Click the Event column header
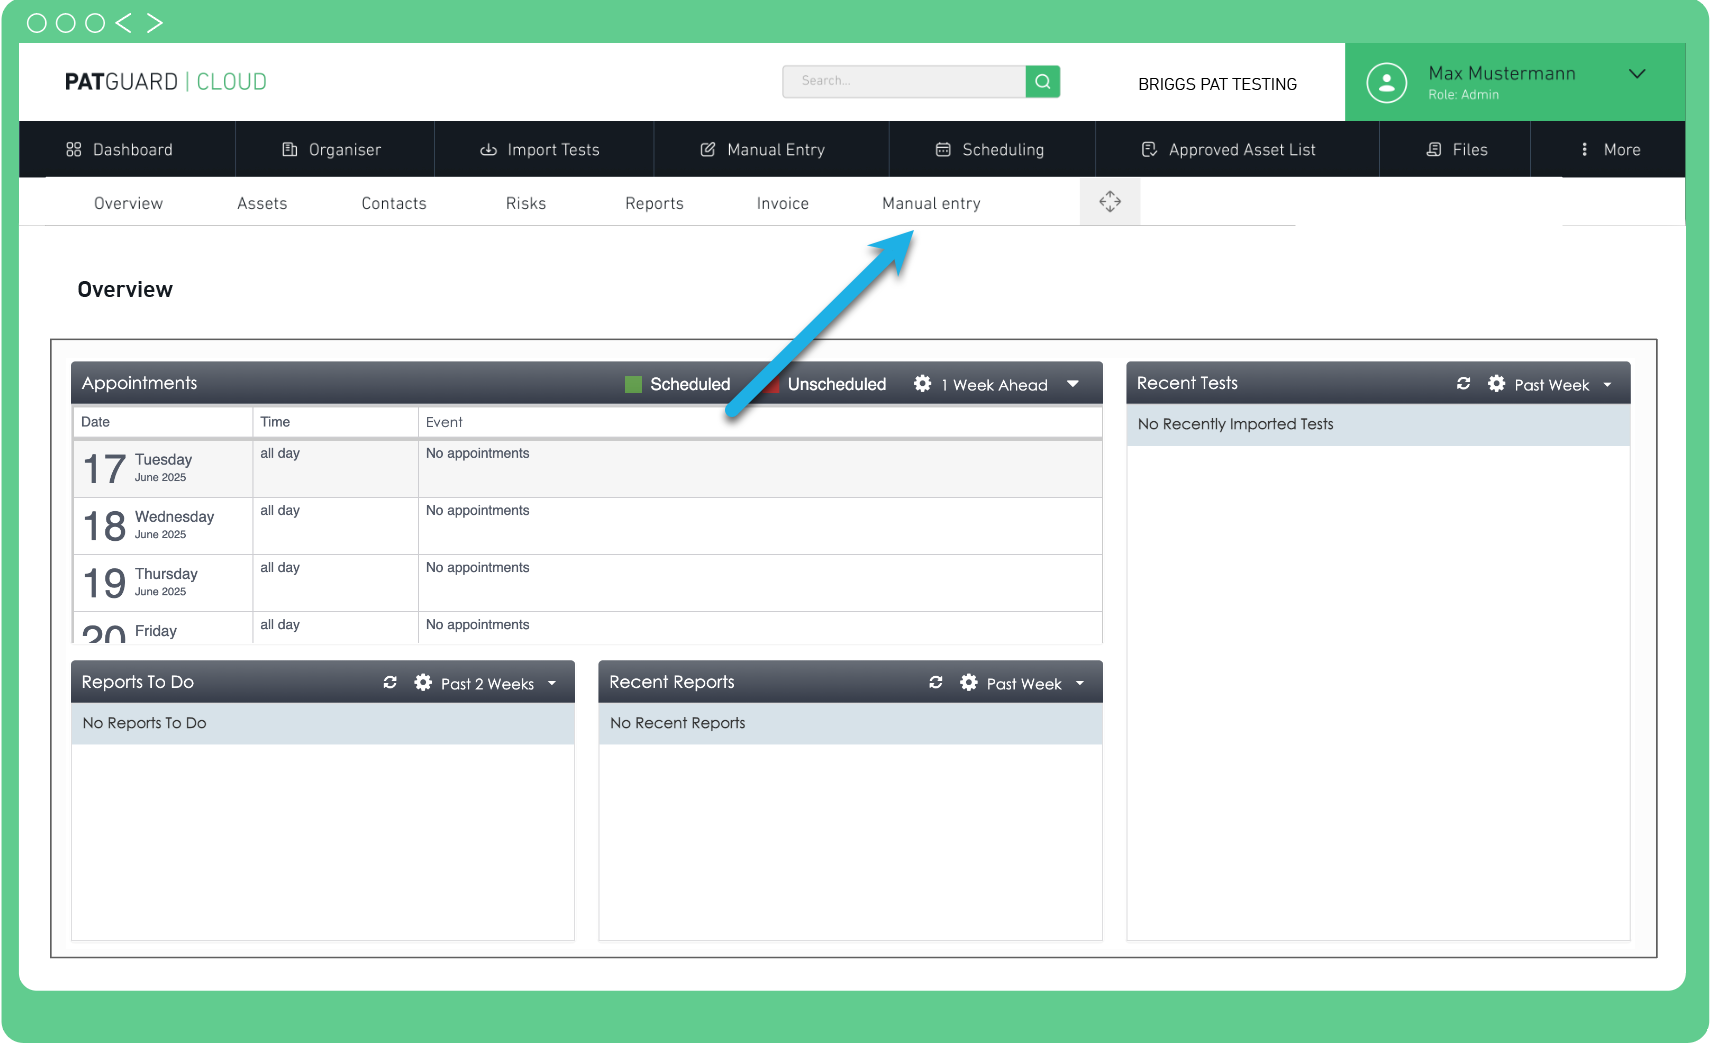This screenshot has height=1048, width=1710. coord(760,422)
